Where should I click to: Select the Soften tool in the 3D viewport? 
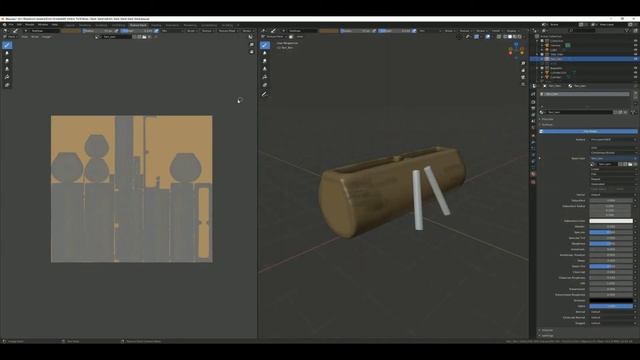tap(265, 53)
